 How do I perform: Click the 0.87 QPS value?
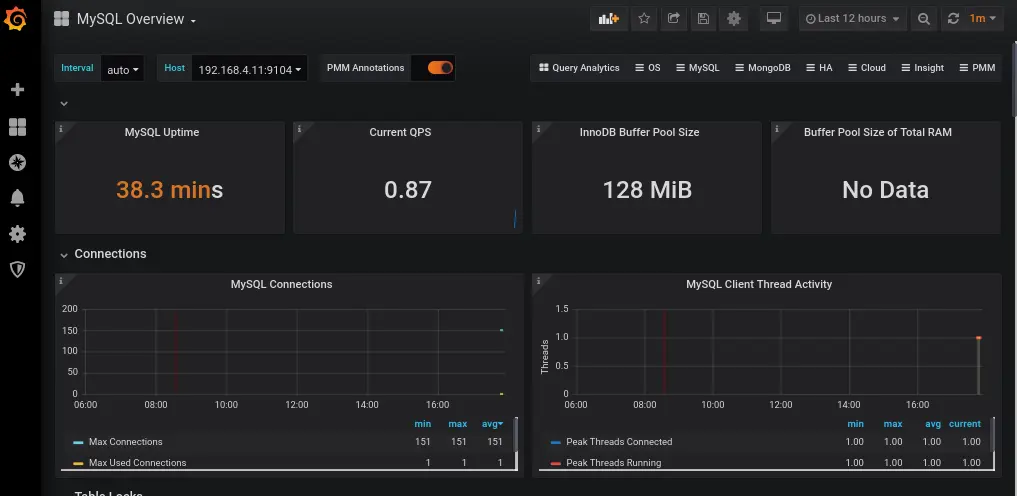point(408,190)
